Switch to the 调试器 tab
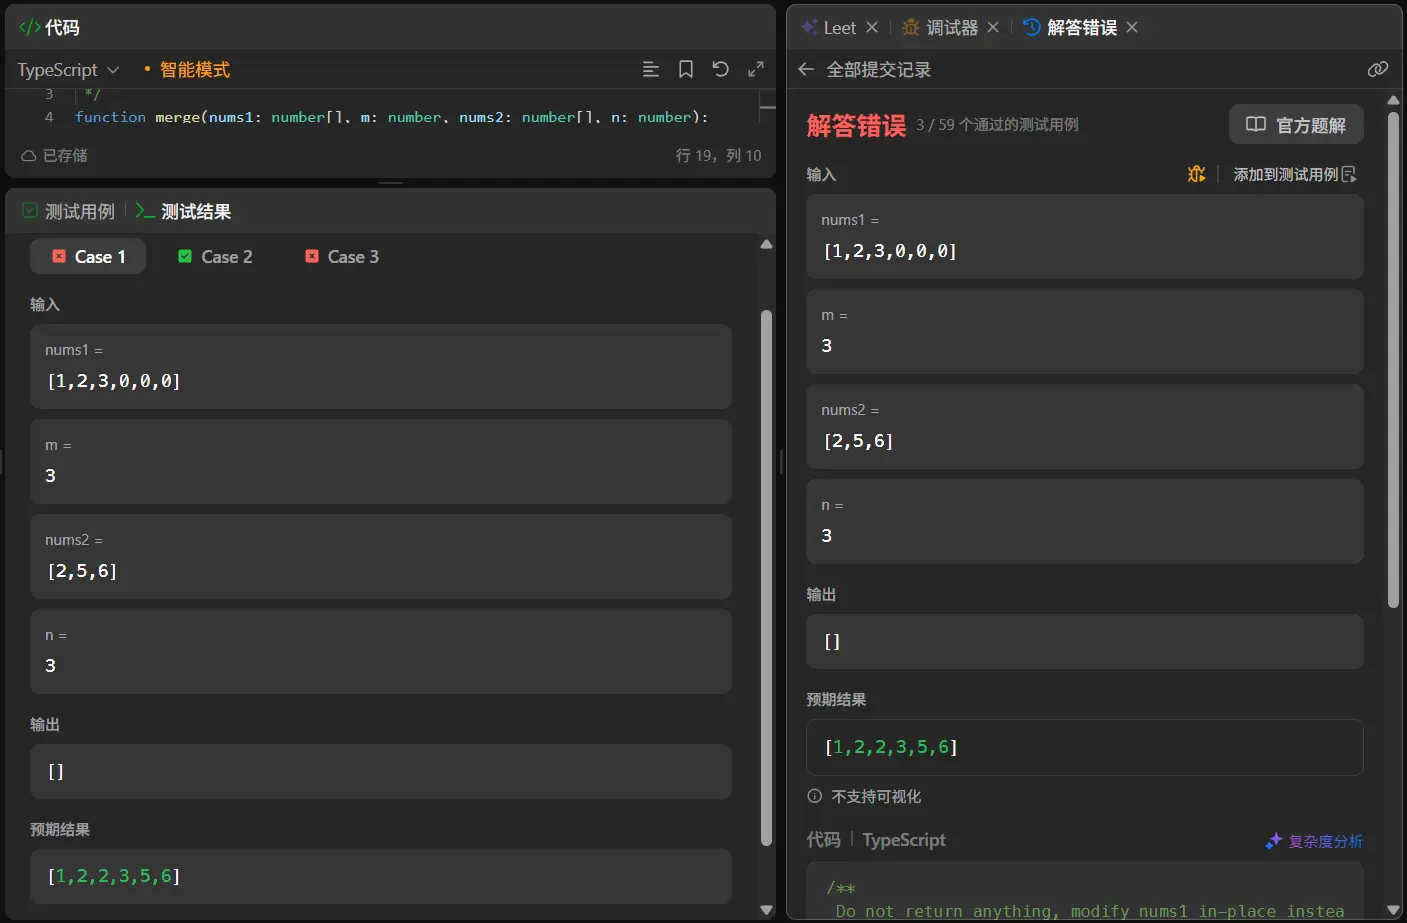 click(x=940, y=28)
